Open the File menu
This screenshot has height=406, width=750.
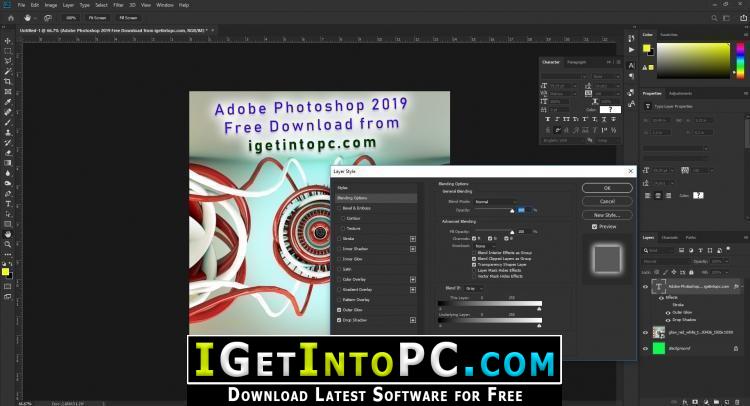21,5
